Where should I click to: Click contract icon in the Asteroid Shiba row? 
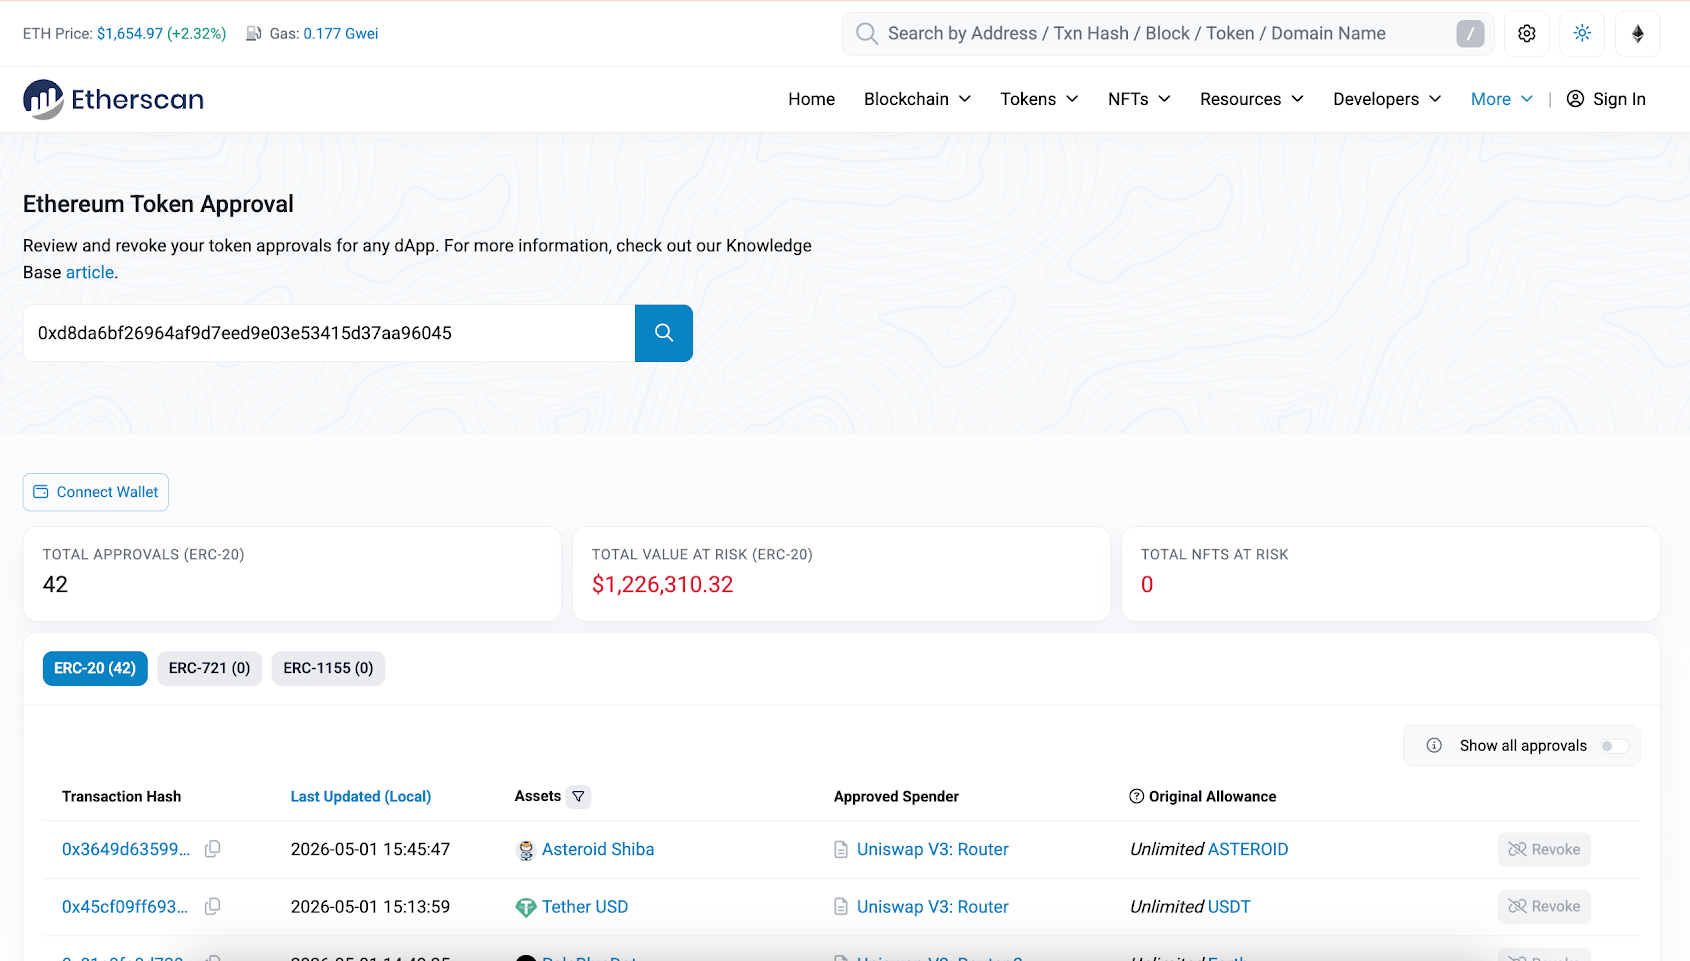841,850
